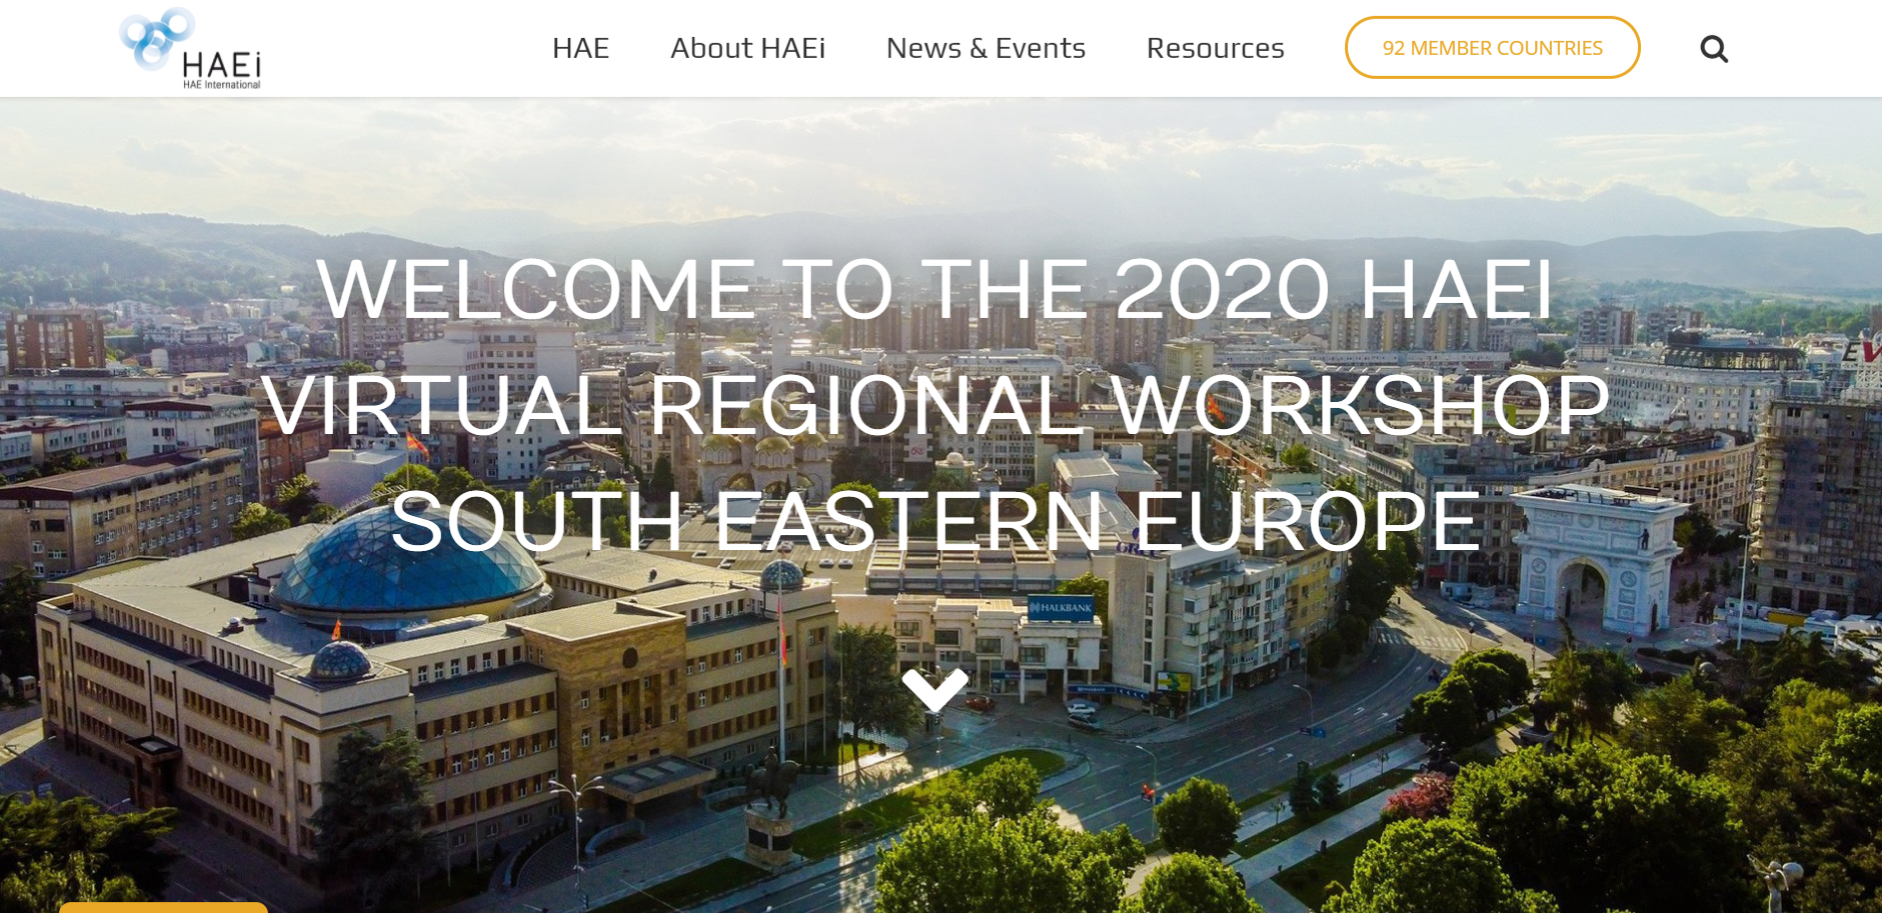
Task: Click the HAEi logo in the header
Action: (x=190, y=48)
